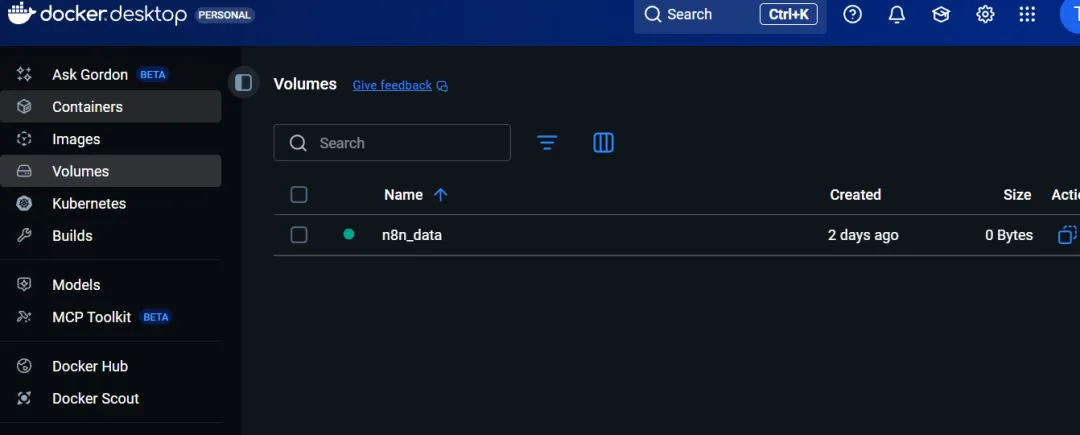
Task: Open the notifications bell
Action: point(897,14)
